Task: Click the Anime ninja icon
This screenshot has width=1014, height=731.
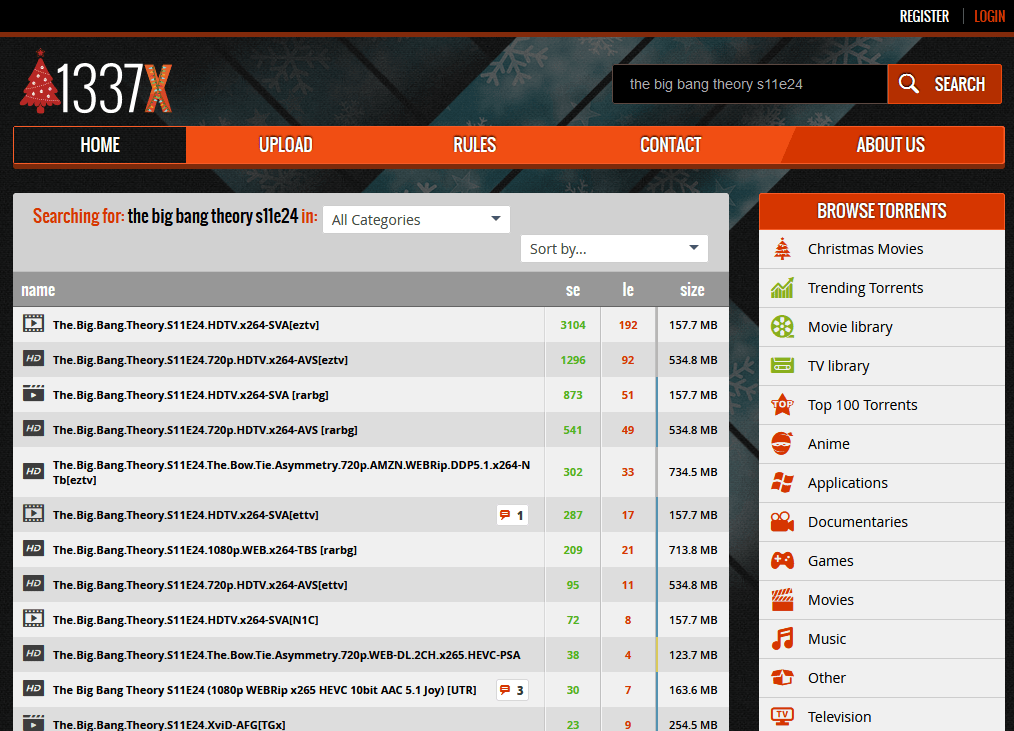Action: point(782,444)
